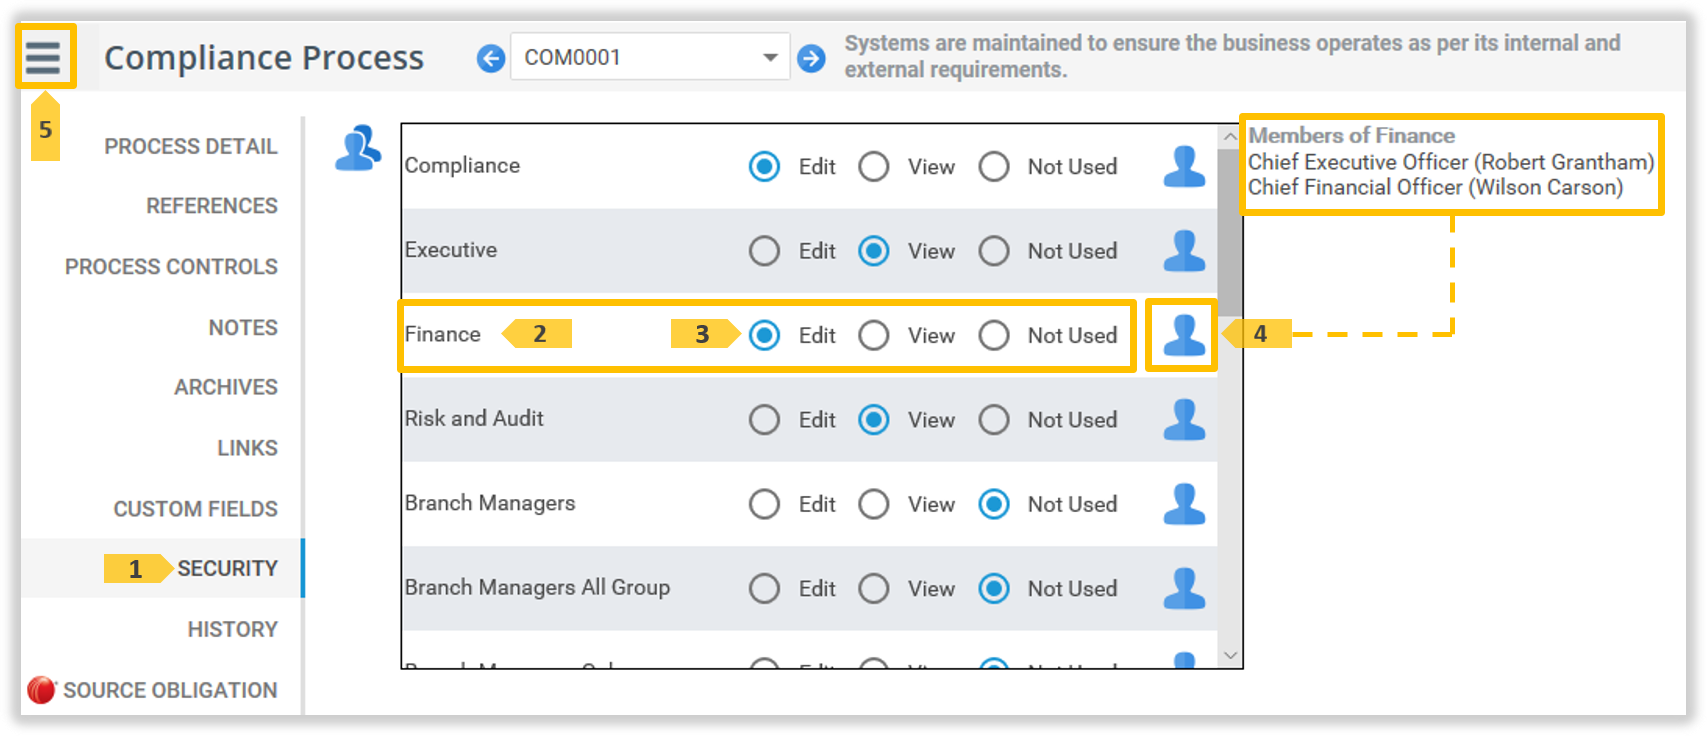Set Branch Managers All Group to Not Used
The image size is (1707, 736).
[x=994, y=589]
